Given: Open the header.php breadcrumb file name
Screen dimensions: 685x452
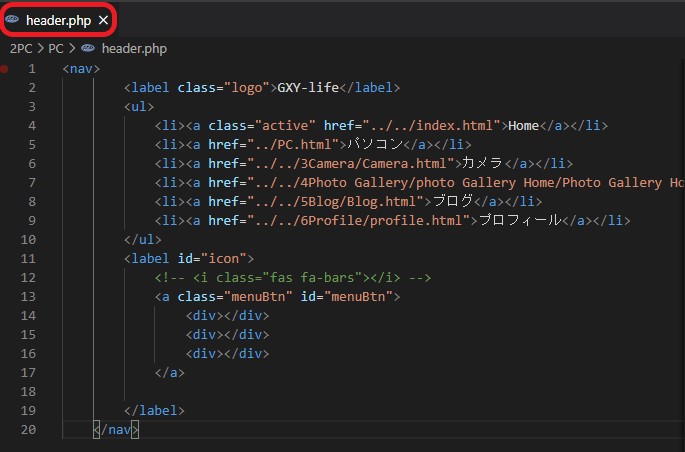Looking at the screenshot, I should coord(134,47).
